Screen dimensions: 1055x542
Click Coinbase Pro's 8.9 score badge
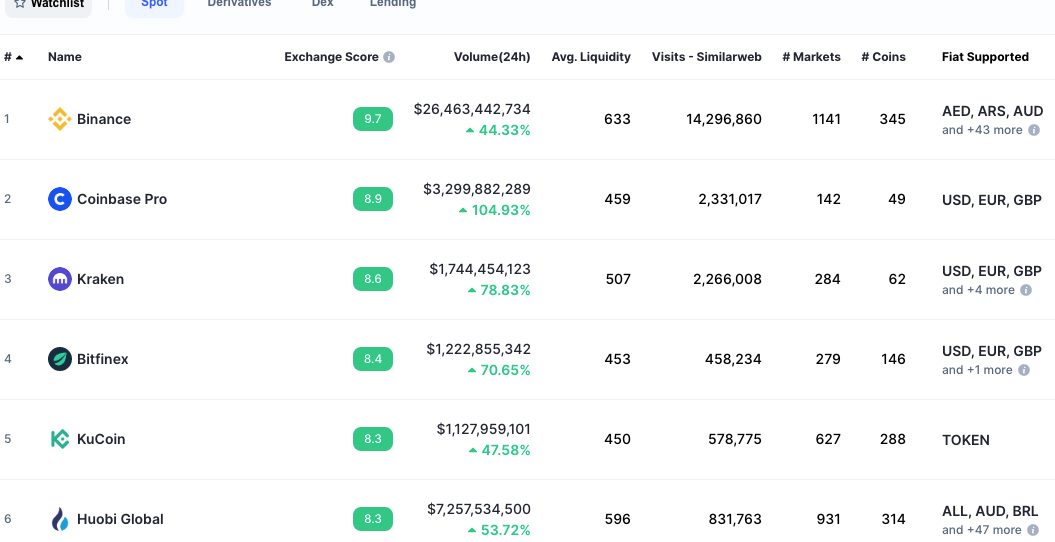pyautogui.click(x=373, y=199)
